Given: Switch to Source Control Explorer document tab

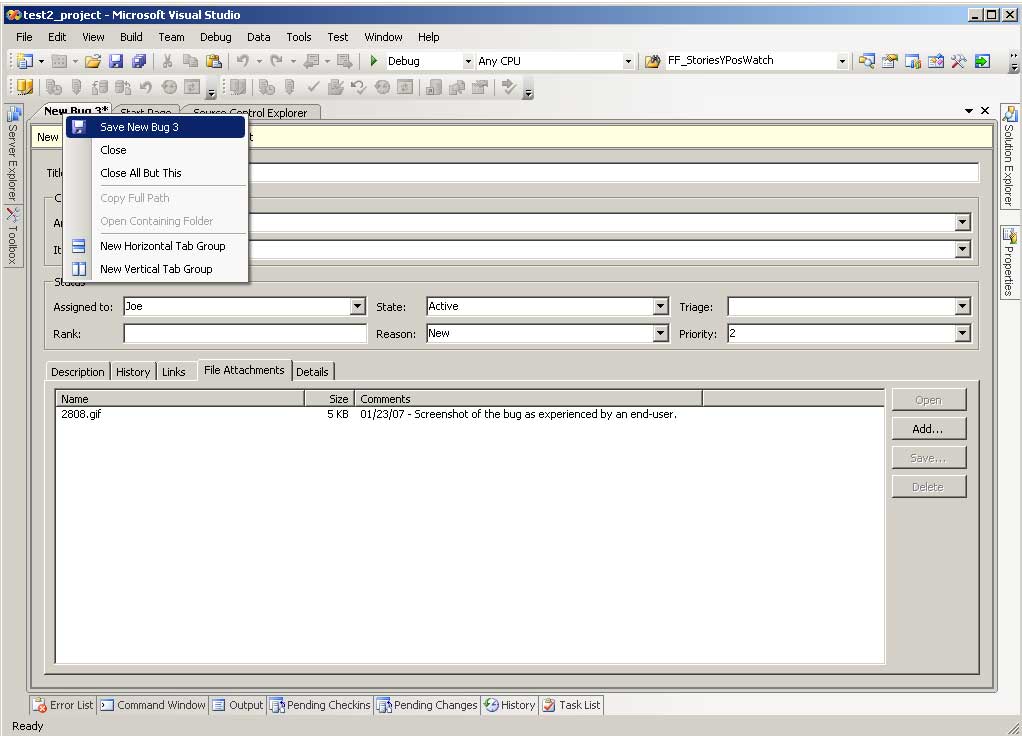Looking at the screenshot, I should 251,113.
